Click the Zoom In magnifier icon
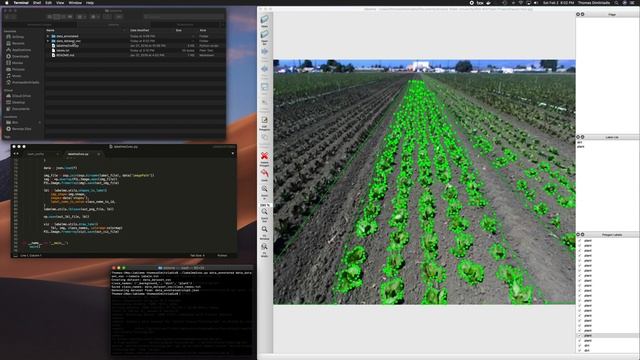Viewport: 640px width, 360px height. click(x=264, y=190)
